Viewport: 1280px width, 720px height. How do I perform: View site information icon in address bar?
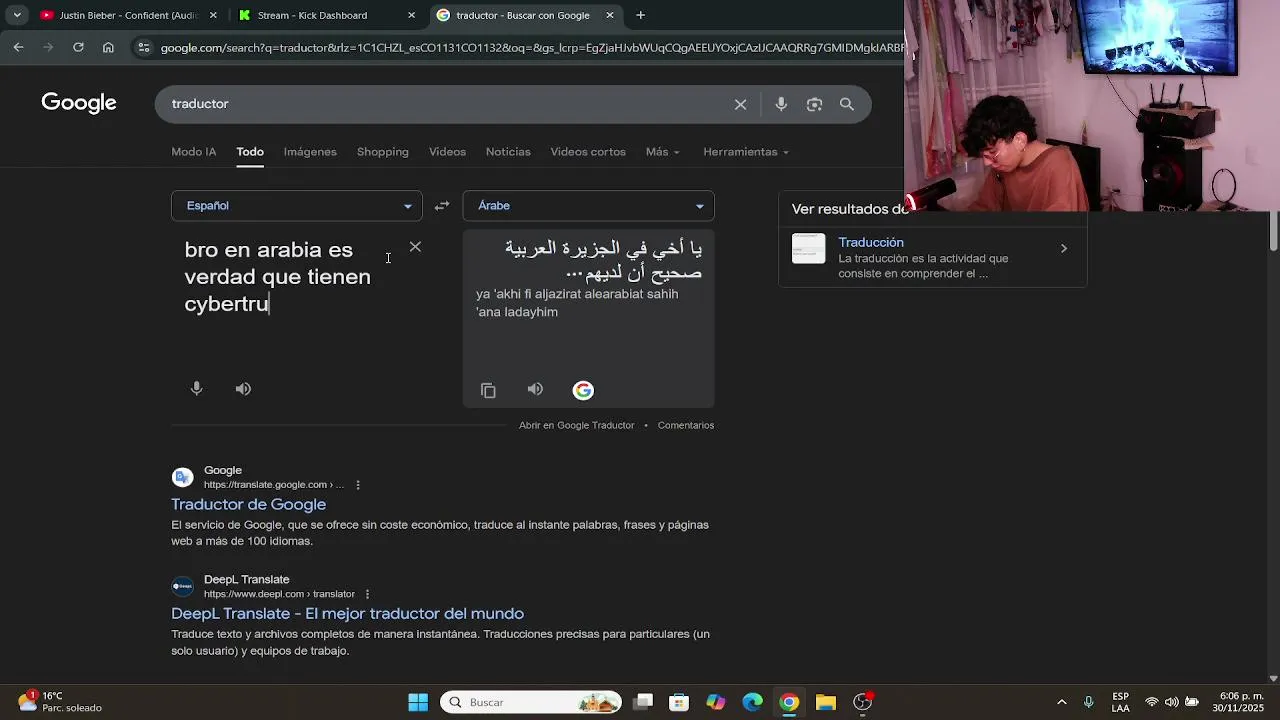[144, 47]
